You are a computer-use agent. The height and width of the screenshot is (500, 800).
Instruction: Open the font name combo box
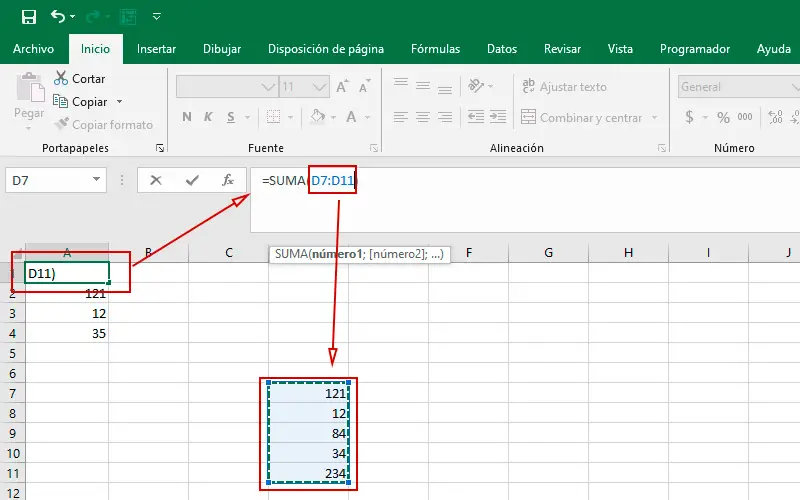click(228, 87)
